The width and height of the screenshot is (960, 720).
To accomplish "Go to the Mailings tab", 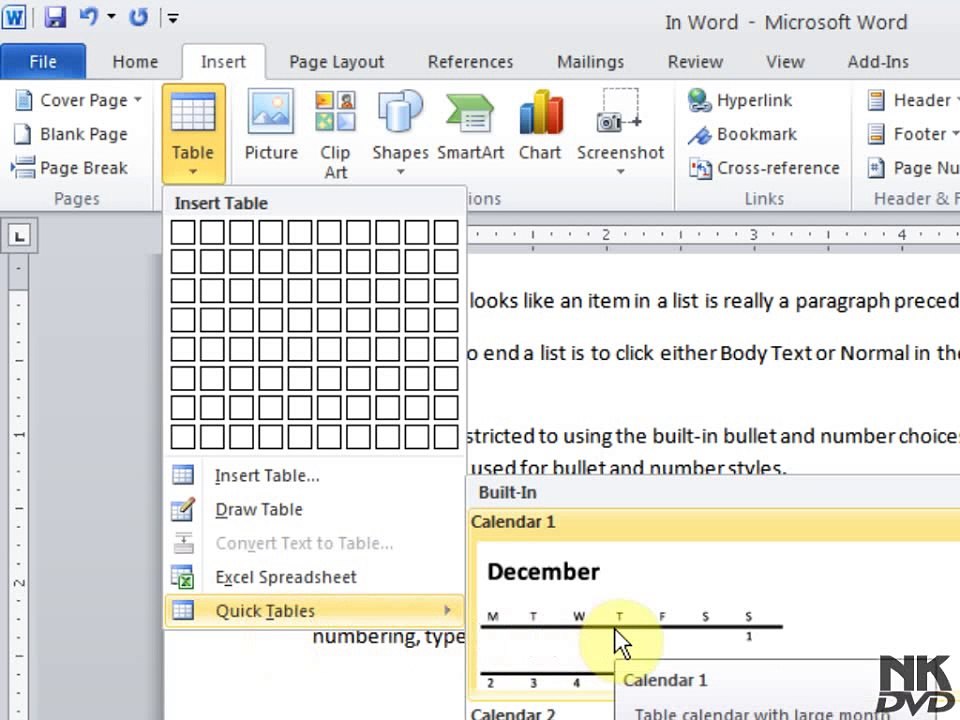I will point(590,62).
